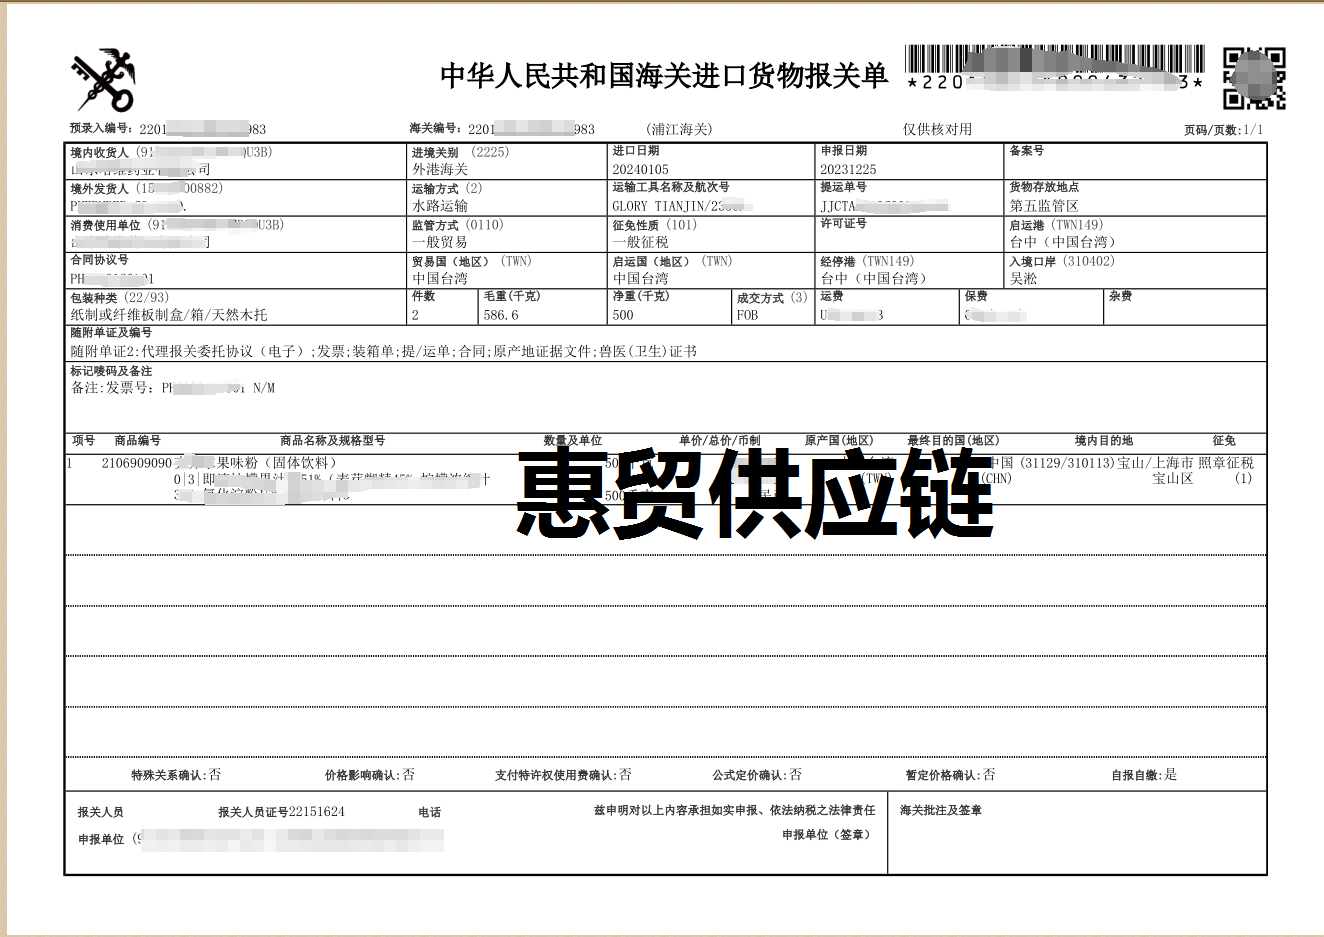Viewport: 1324px width, 937px height.
Task: Select the title 中华人民共和国海关进口货物报关单
Action: pyautogui.click(x=664, y=76)
